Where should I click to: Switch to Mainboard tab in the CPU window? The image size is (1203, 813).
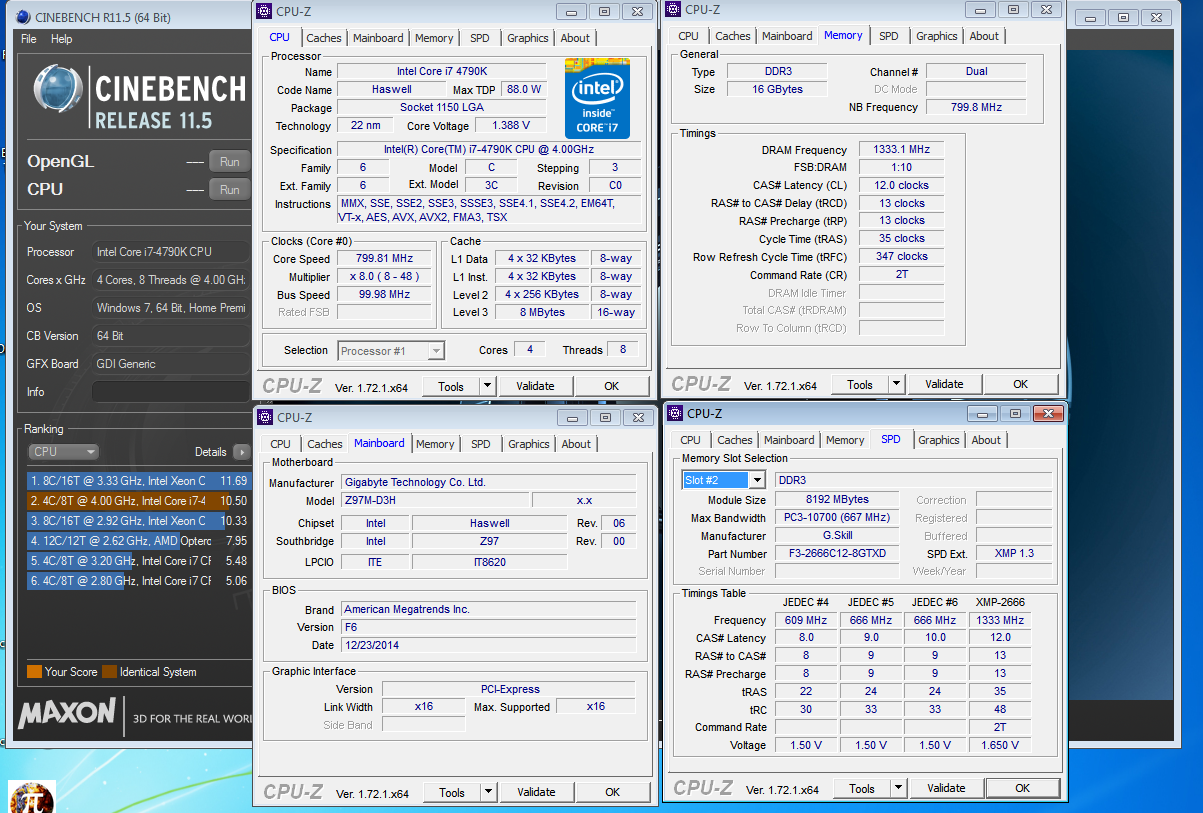[378, 38]
